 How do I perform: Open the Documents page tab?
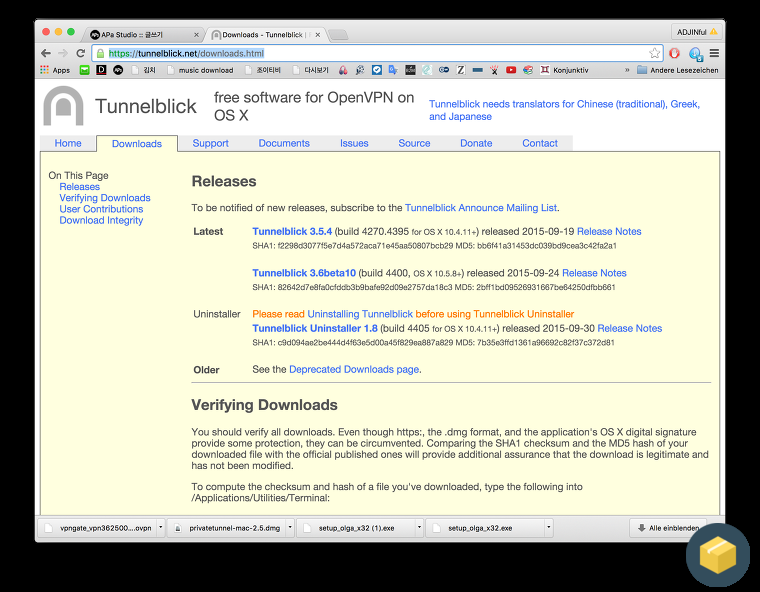point(284,143)
